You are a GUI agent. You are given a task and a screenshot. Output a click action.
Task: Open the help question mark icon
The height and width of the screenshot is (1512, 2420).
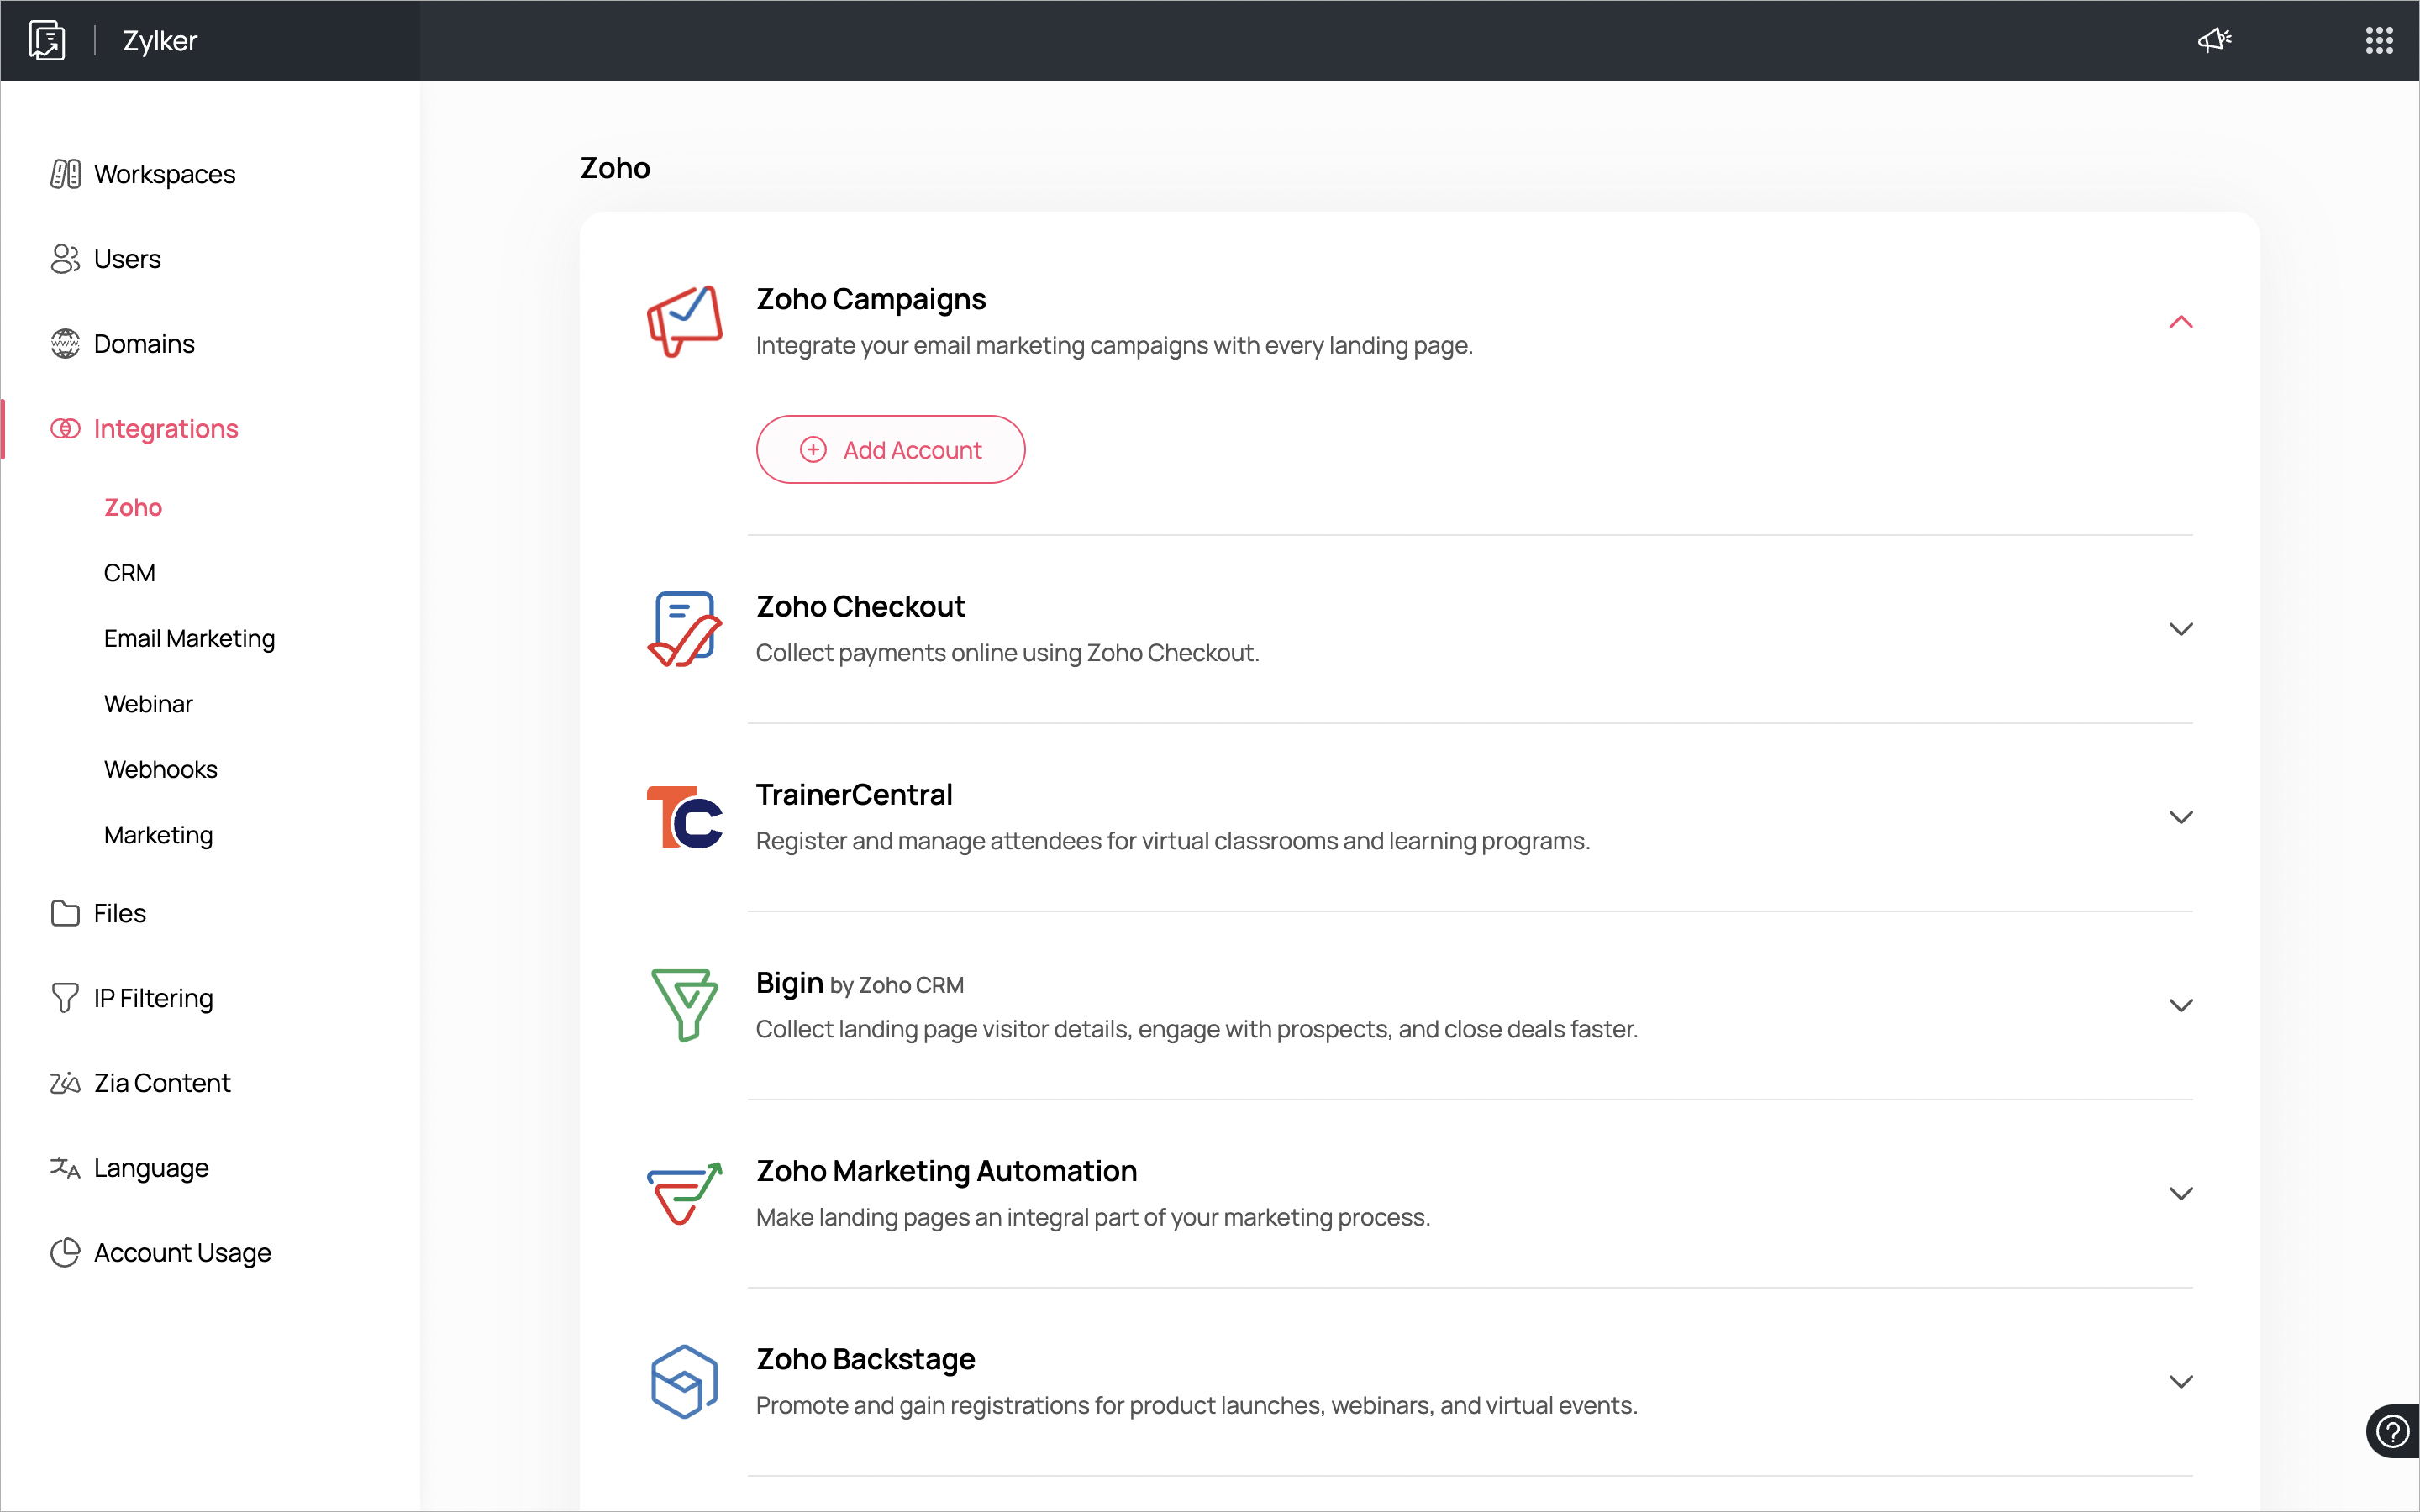2393,1432
